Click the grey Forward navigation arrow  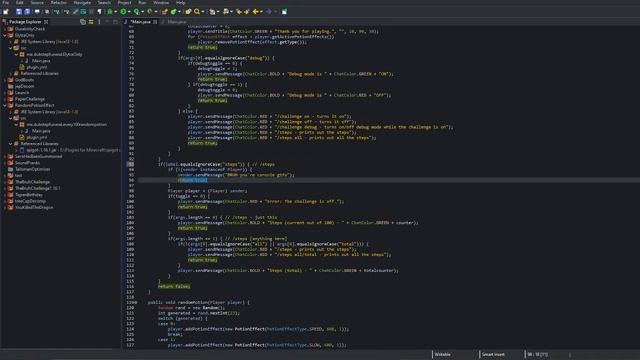(x=269, y=12)
